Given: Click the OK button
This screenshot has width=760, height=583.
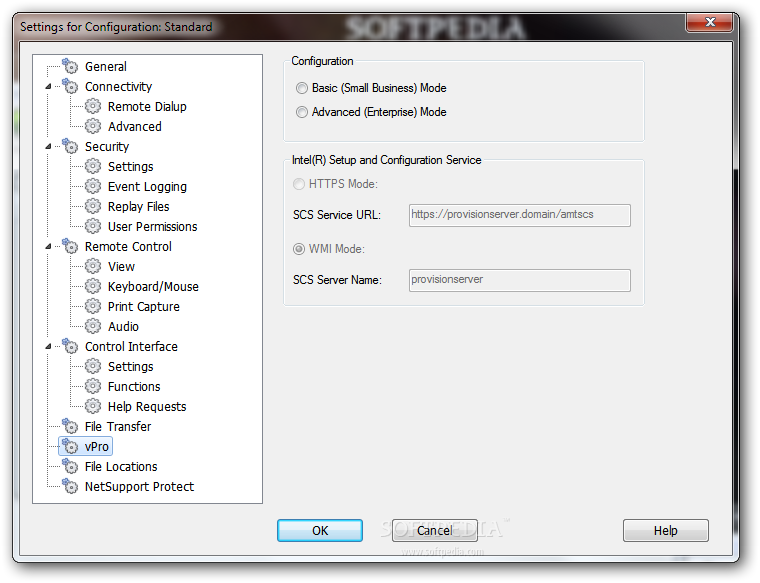Looking at the screenshot, I should [320, 531].
